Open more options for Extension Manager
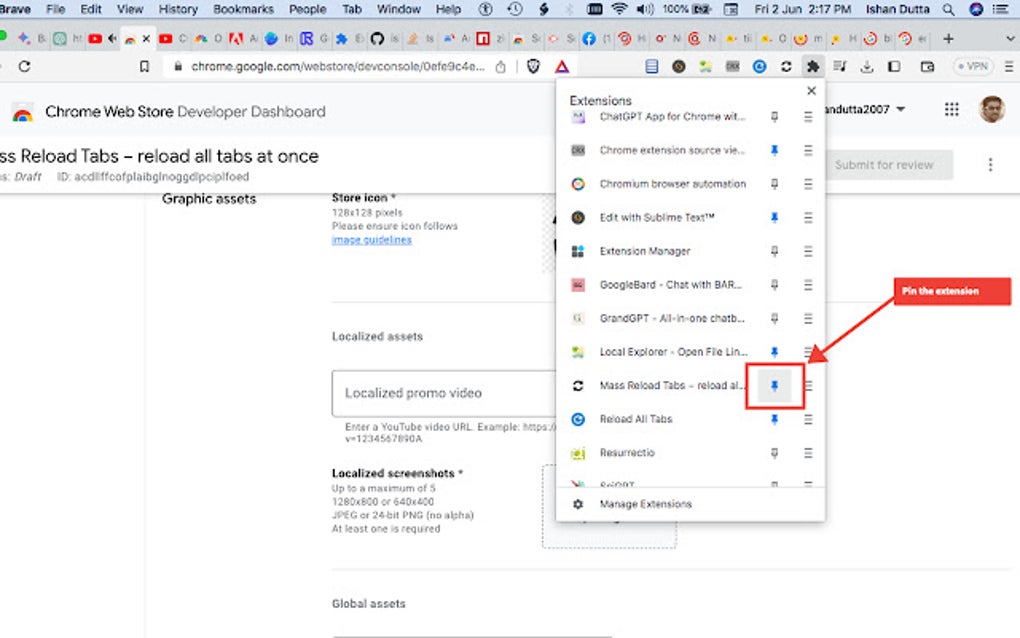The width and height of the screenshot is (1020, 638). (808, 251)
